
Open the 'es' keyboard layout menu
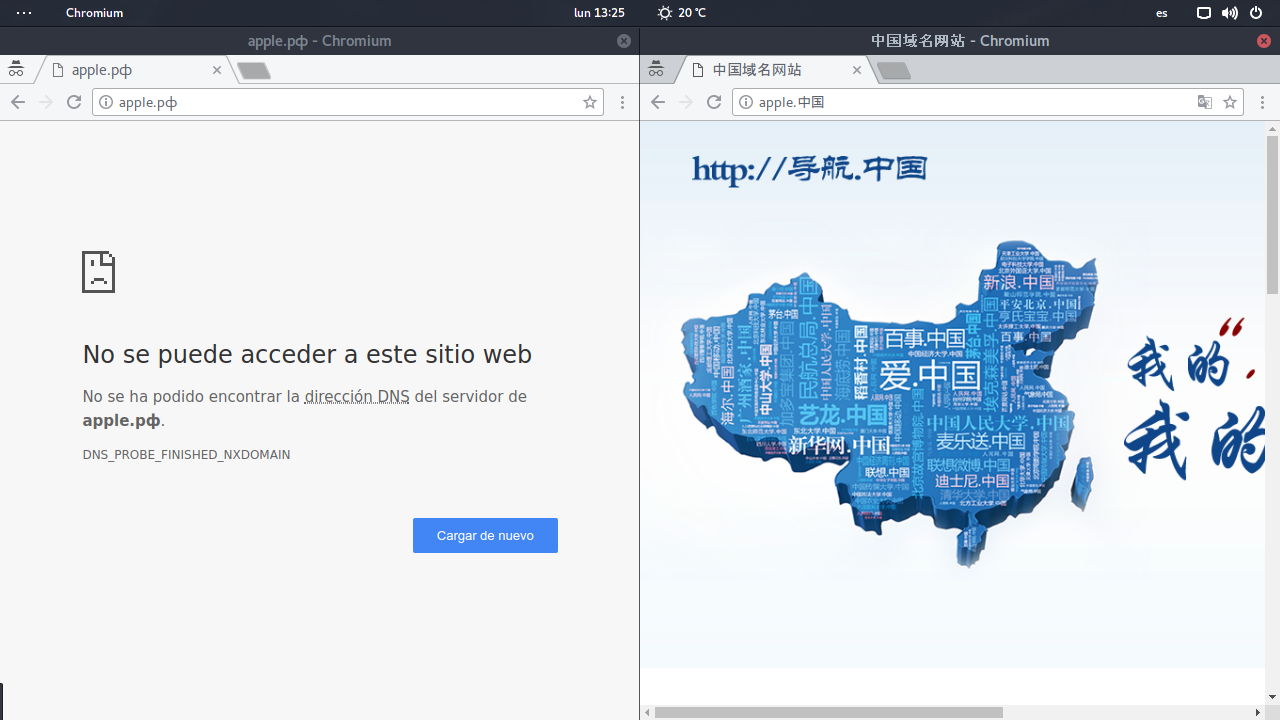click(1161, 13)
